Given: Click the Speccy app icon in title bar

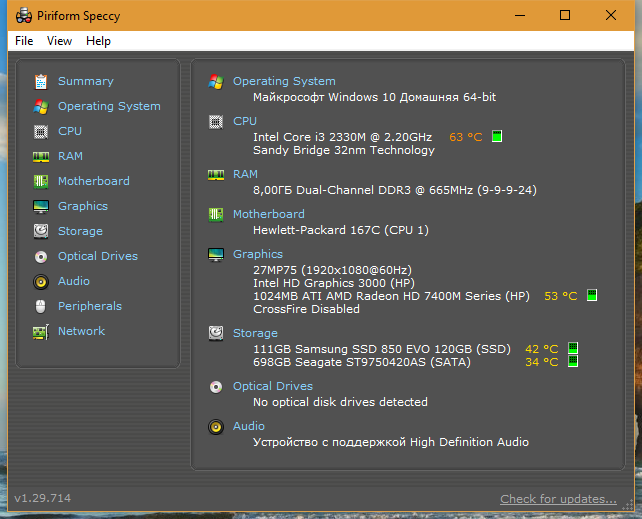Looking at the screenshot, I should pos(24,16).
